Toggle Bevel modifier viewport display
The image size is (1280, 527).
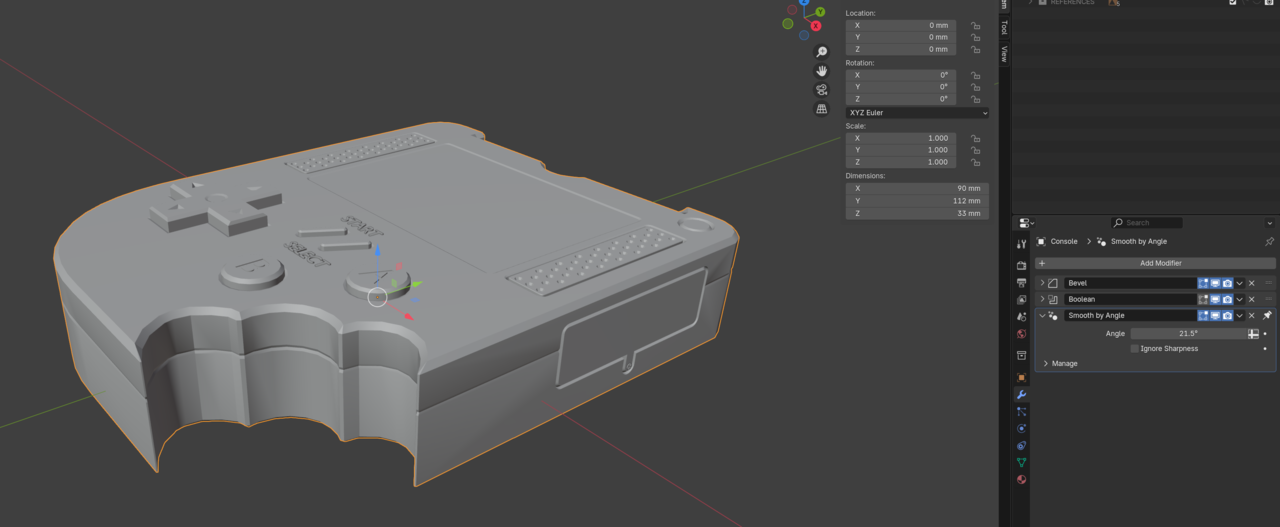1216,283
